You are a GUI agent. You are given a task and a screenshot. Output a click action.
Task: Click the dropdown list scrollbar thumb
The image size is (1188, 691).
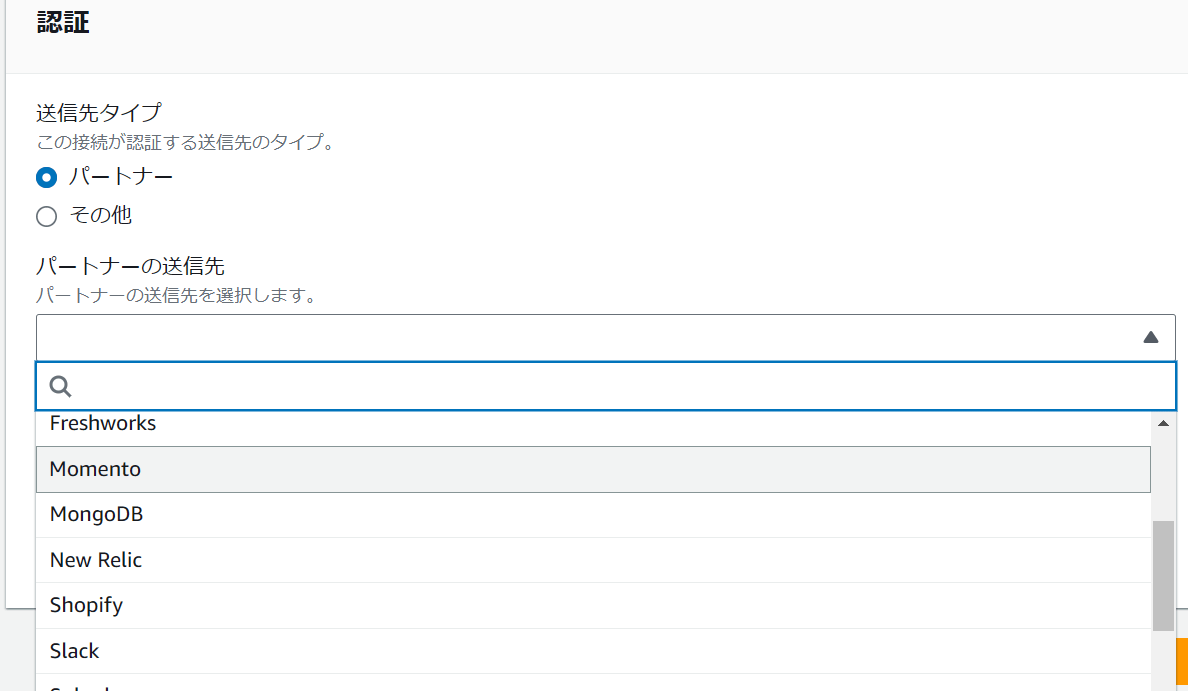point(1163,575)
